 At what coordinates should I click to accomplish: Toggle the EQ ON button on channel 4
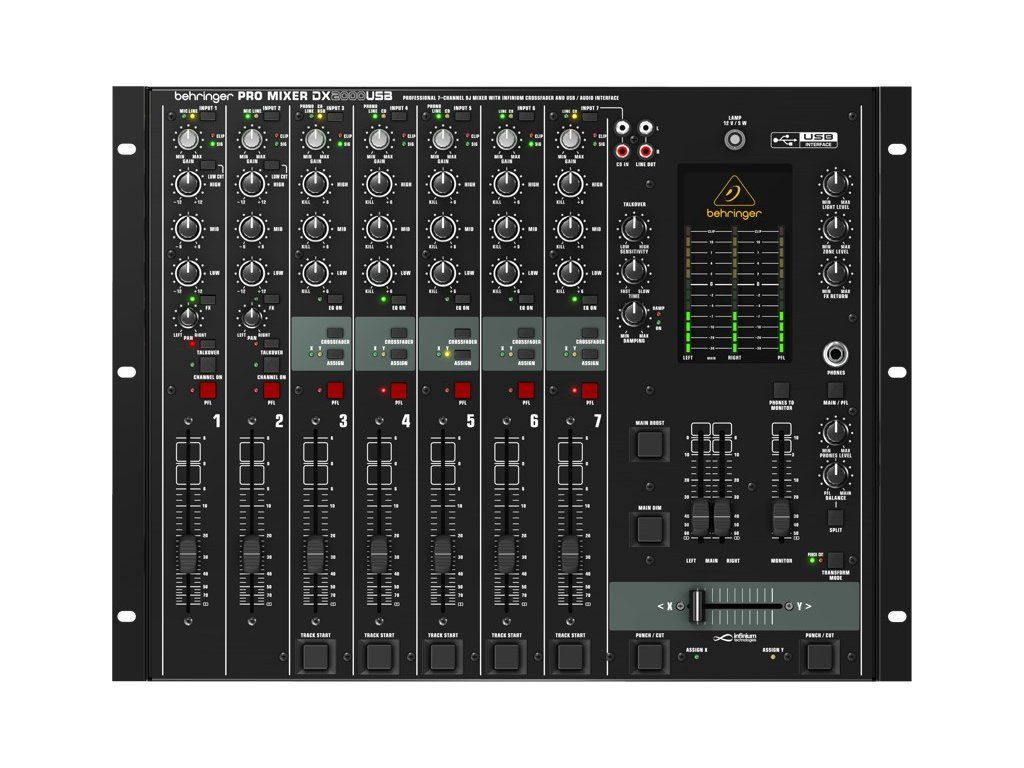(x=398, y=300)
